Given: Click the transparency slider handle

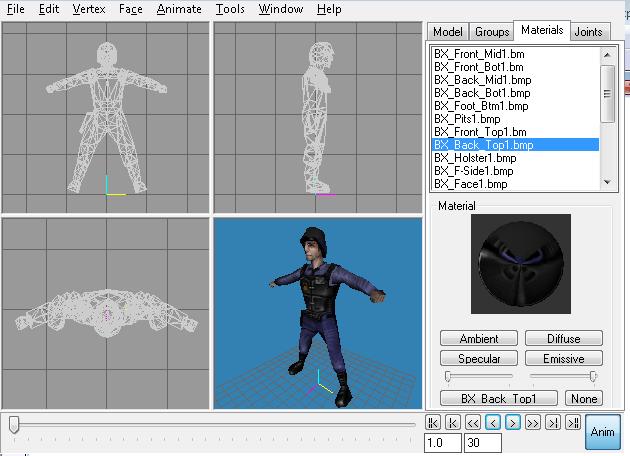Looking at the screenshot, I should point(593,376).
